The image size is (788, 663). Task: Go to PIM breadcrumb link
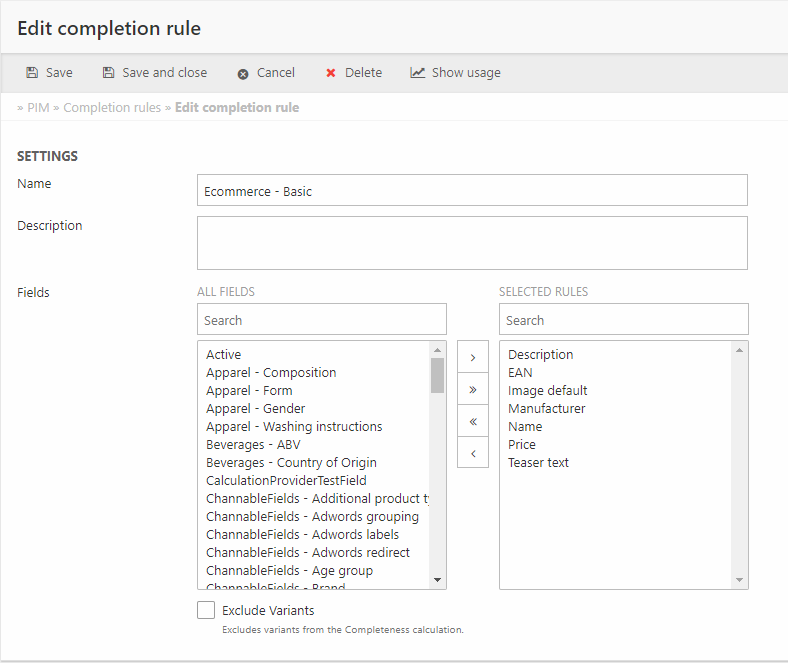click(x=38, y=107)
